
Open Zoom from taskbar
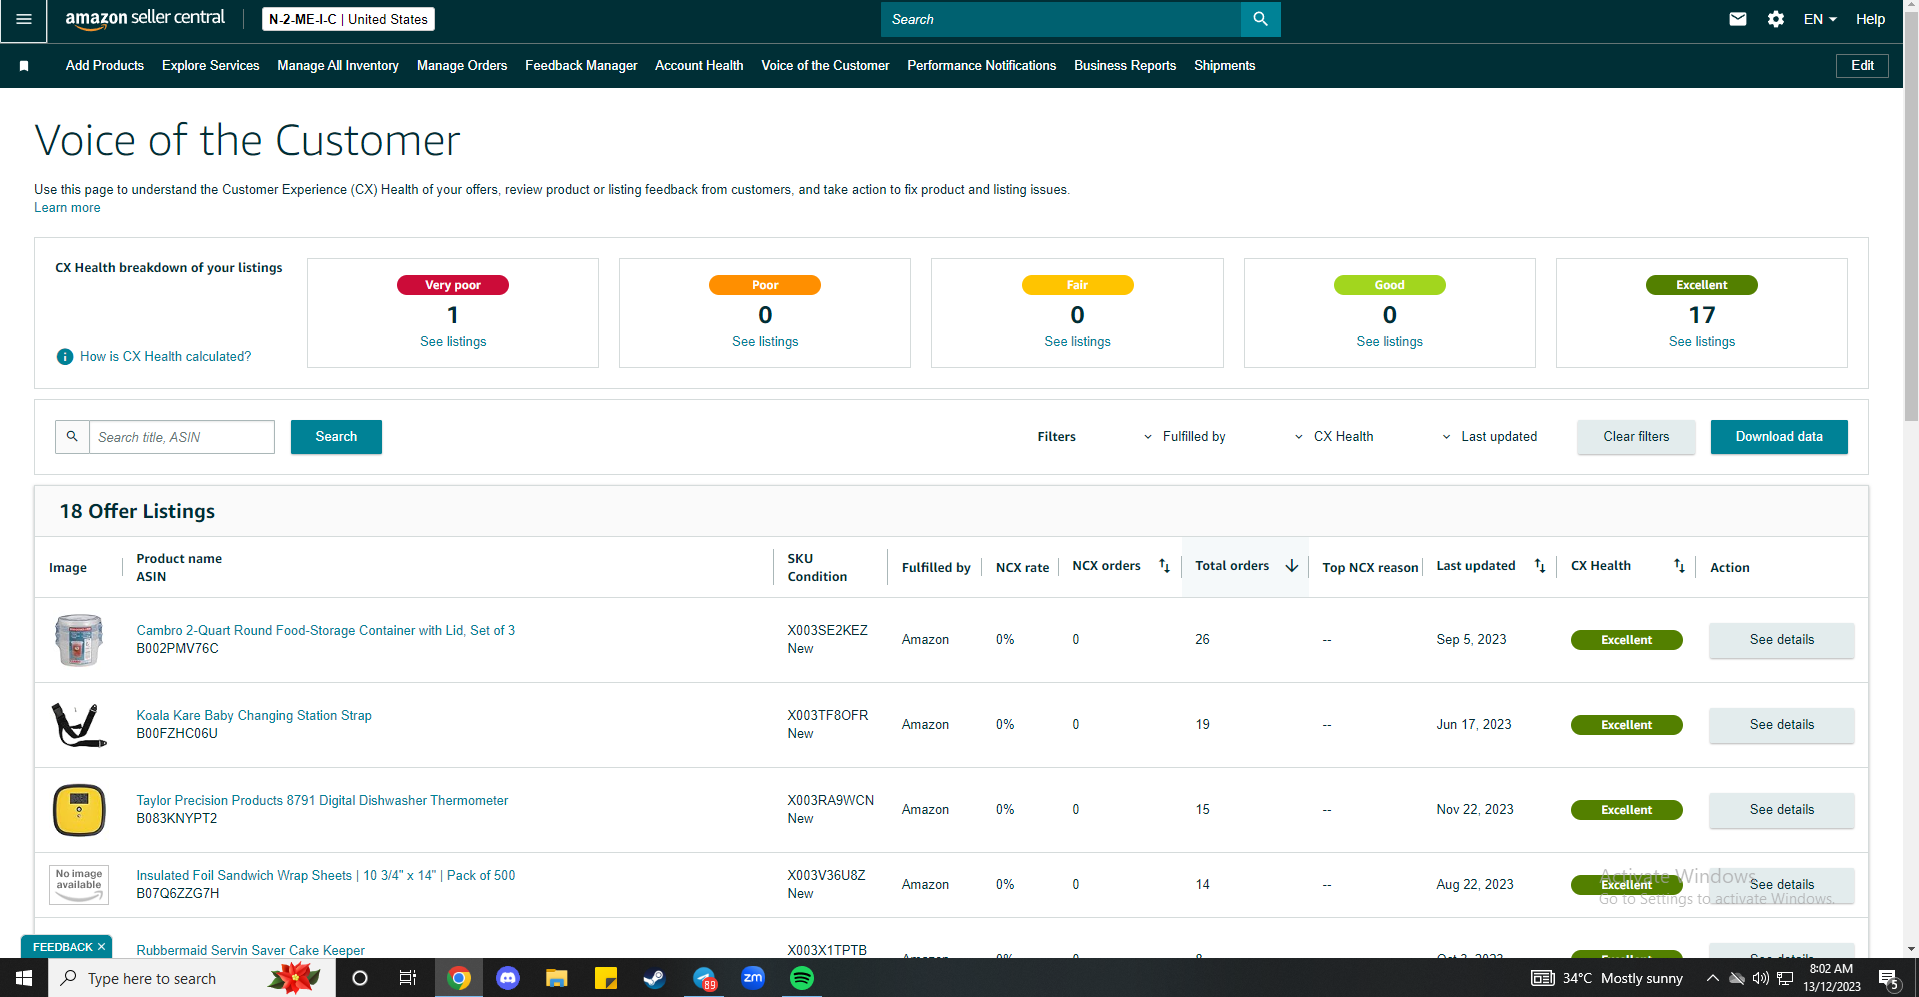[753, 978]
